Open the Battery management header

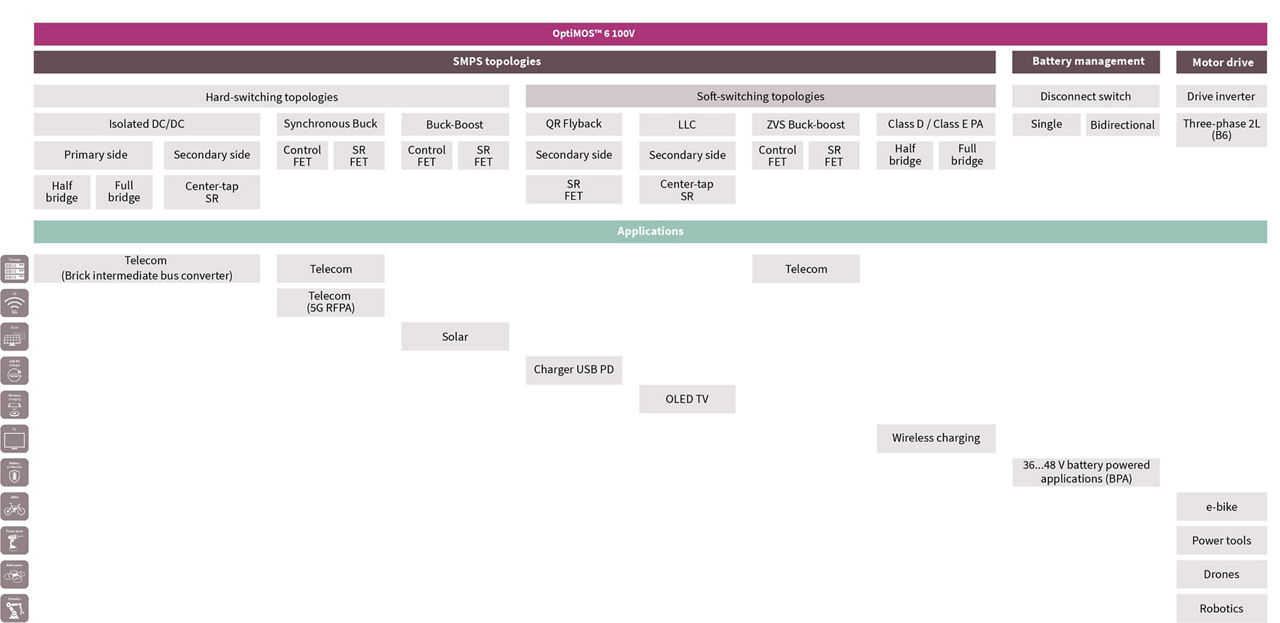coord(1086,62)
